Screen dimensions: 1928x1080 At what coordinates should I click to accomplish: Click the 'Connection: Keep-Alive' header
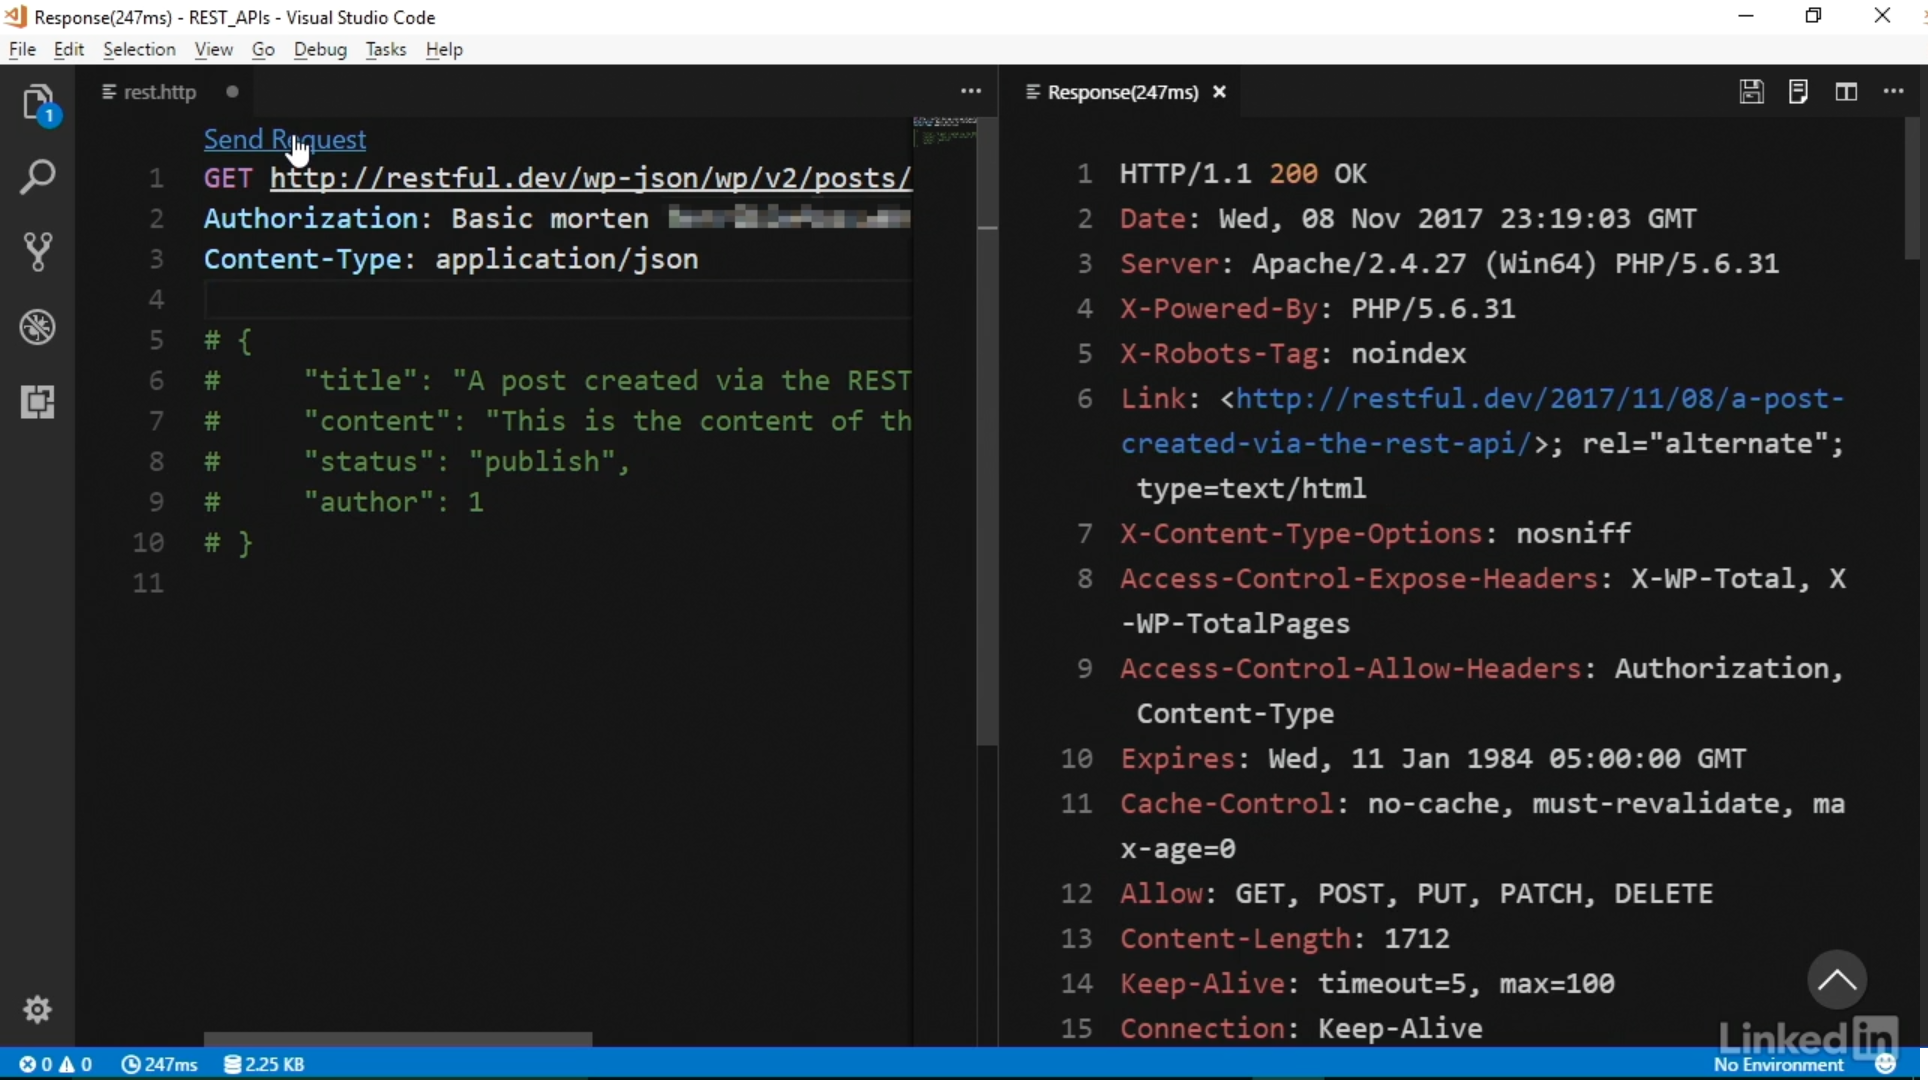coord(1301,1029)
